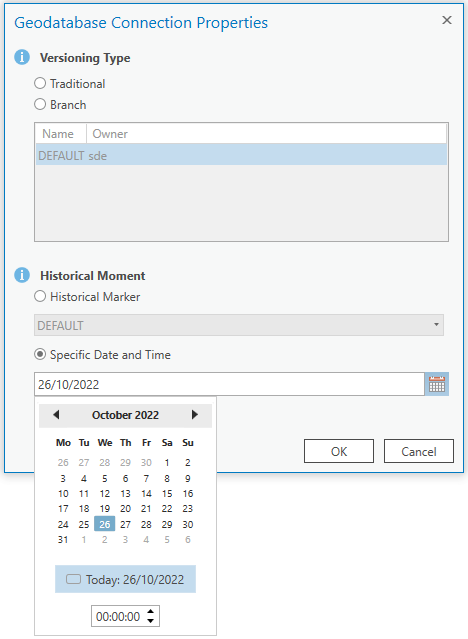
Task: Select Specific Date and Time option
Action: [40, 354]
